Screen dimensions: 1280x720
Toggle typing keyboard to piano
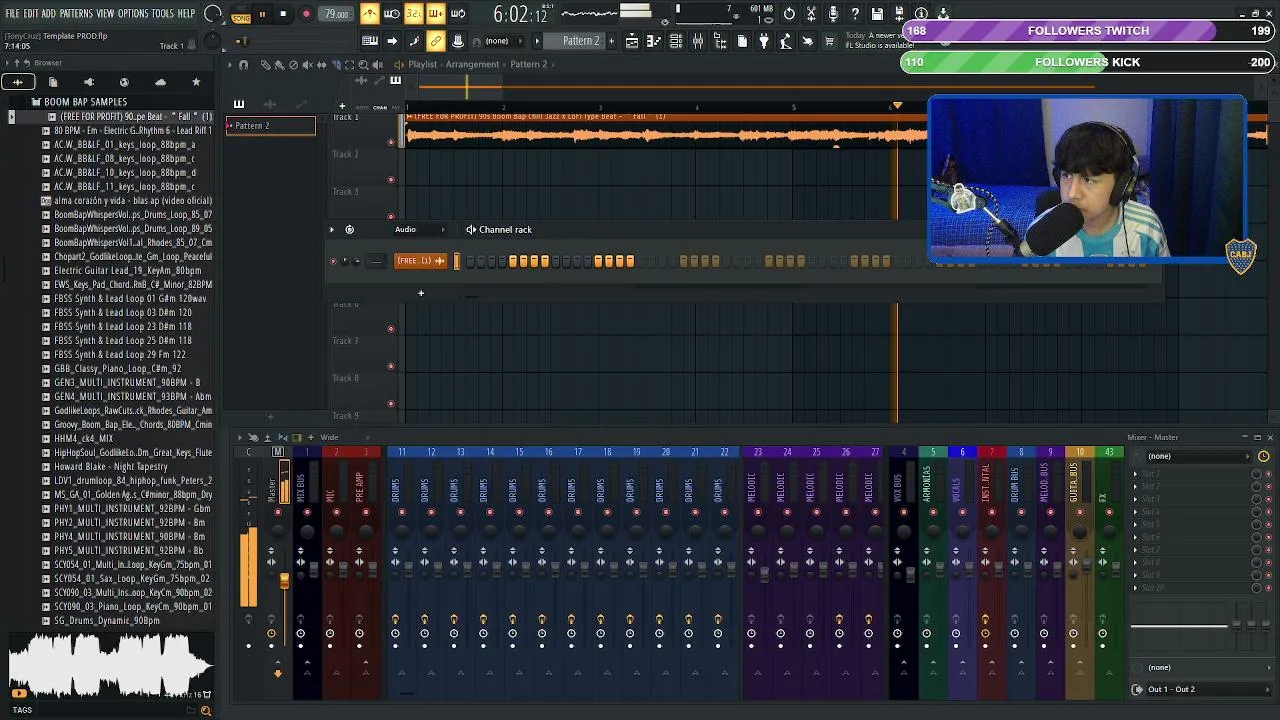click(370, 41)
